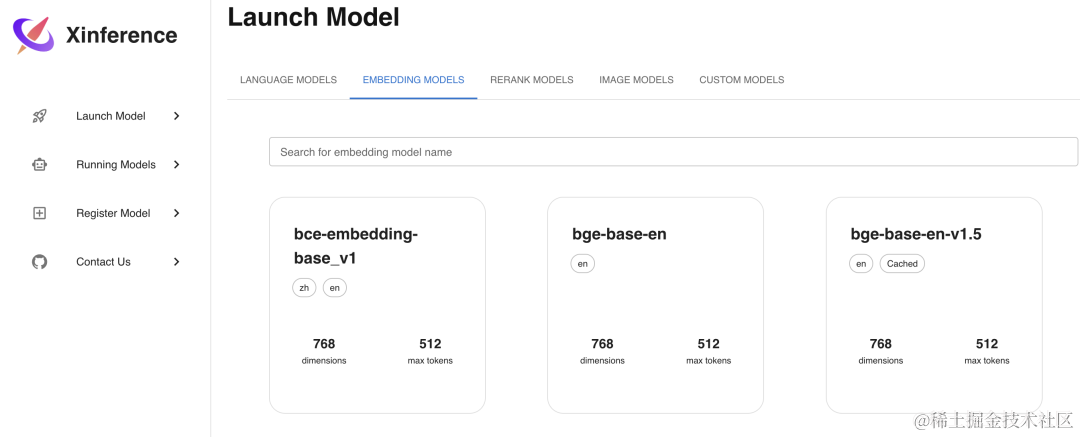This screenshot has height=437, width=1080.
Task: Click the plus-box Register Model icon
Action: coord(40,213)
